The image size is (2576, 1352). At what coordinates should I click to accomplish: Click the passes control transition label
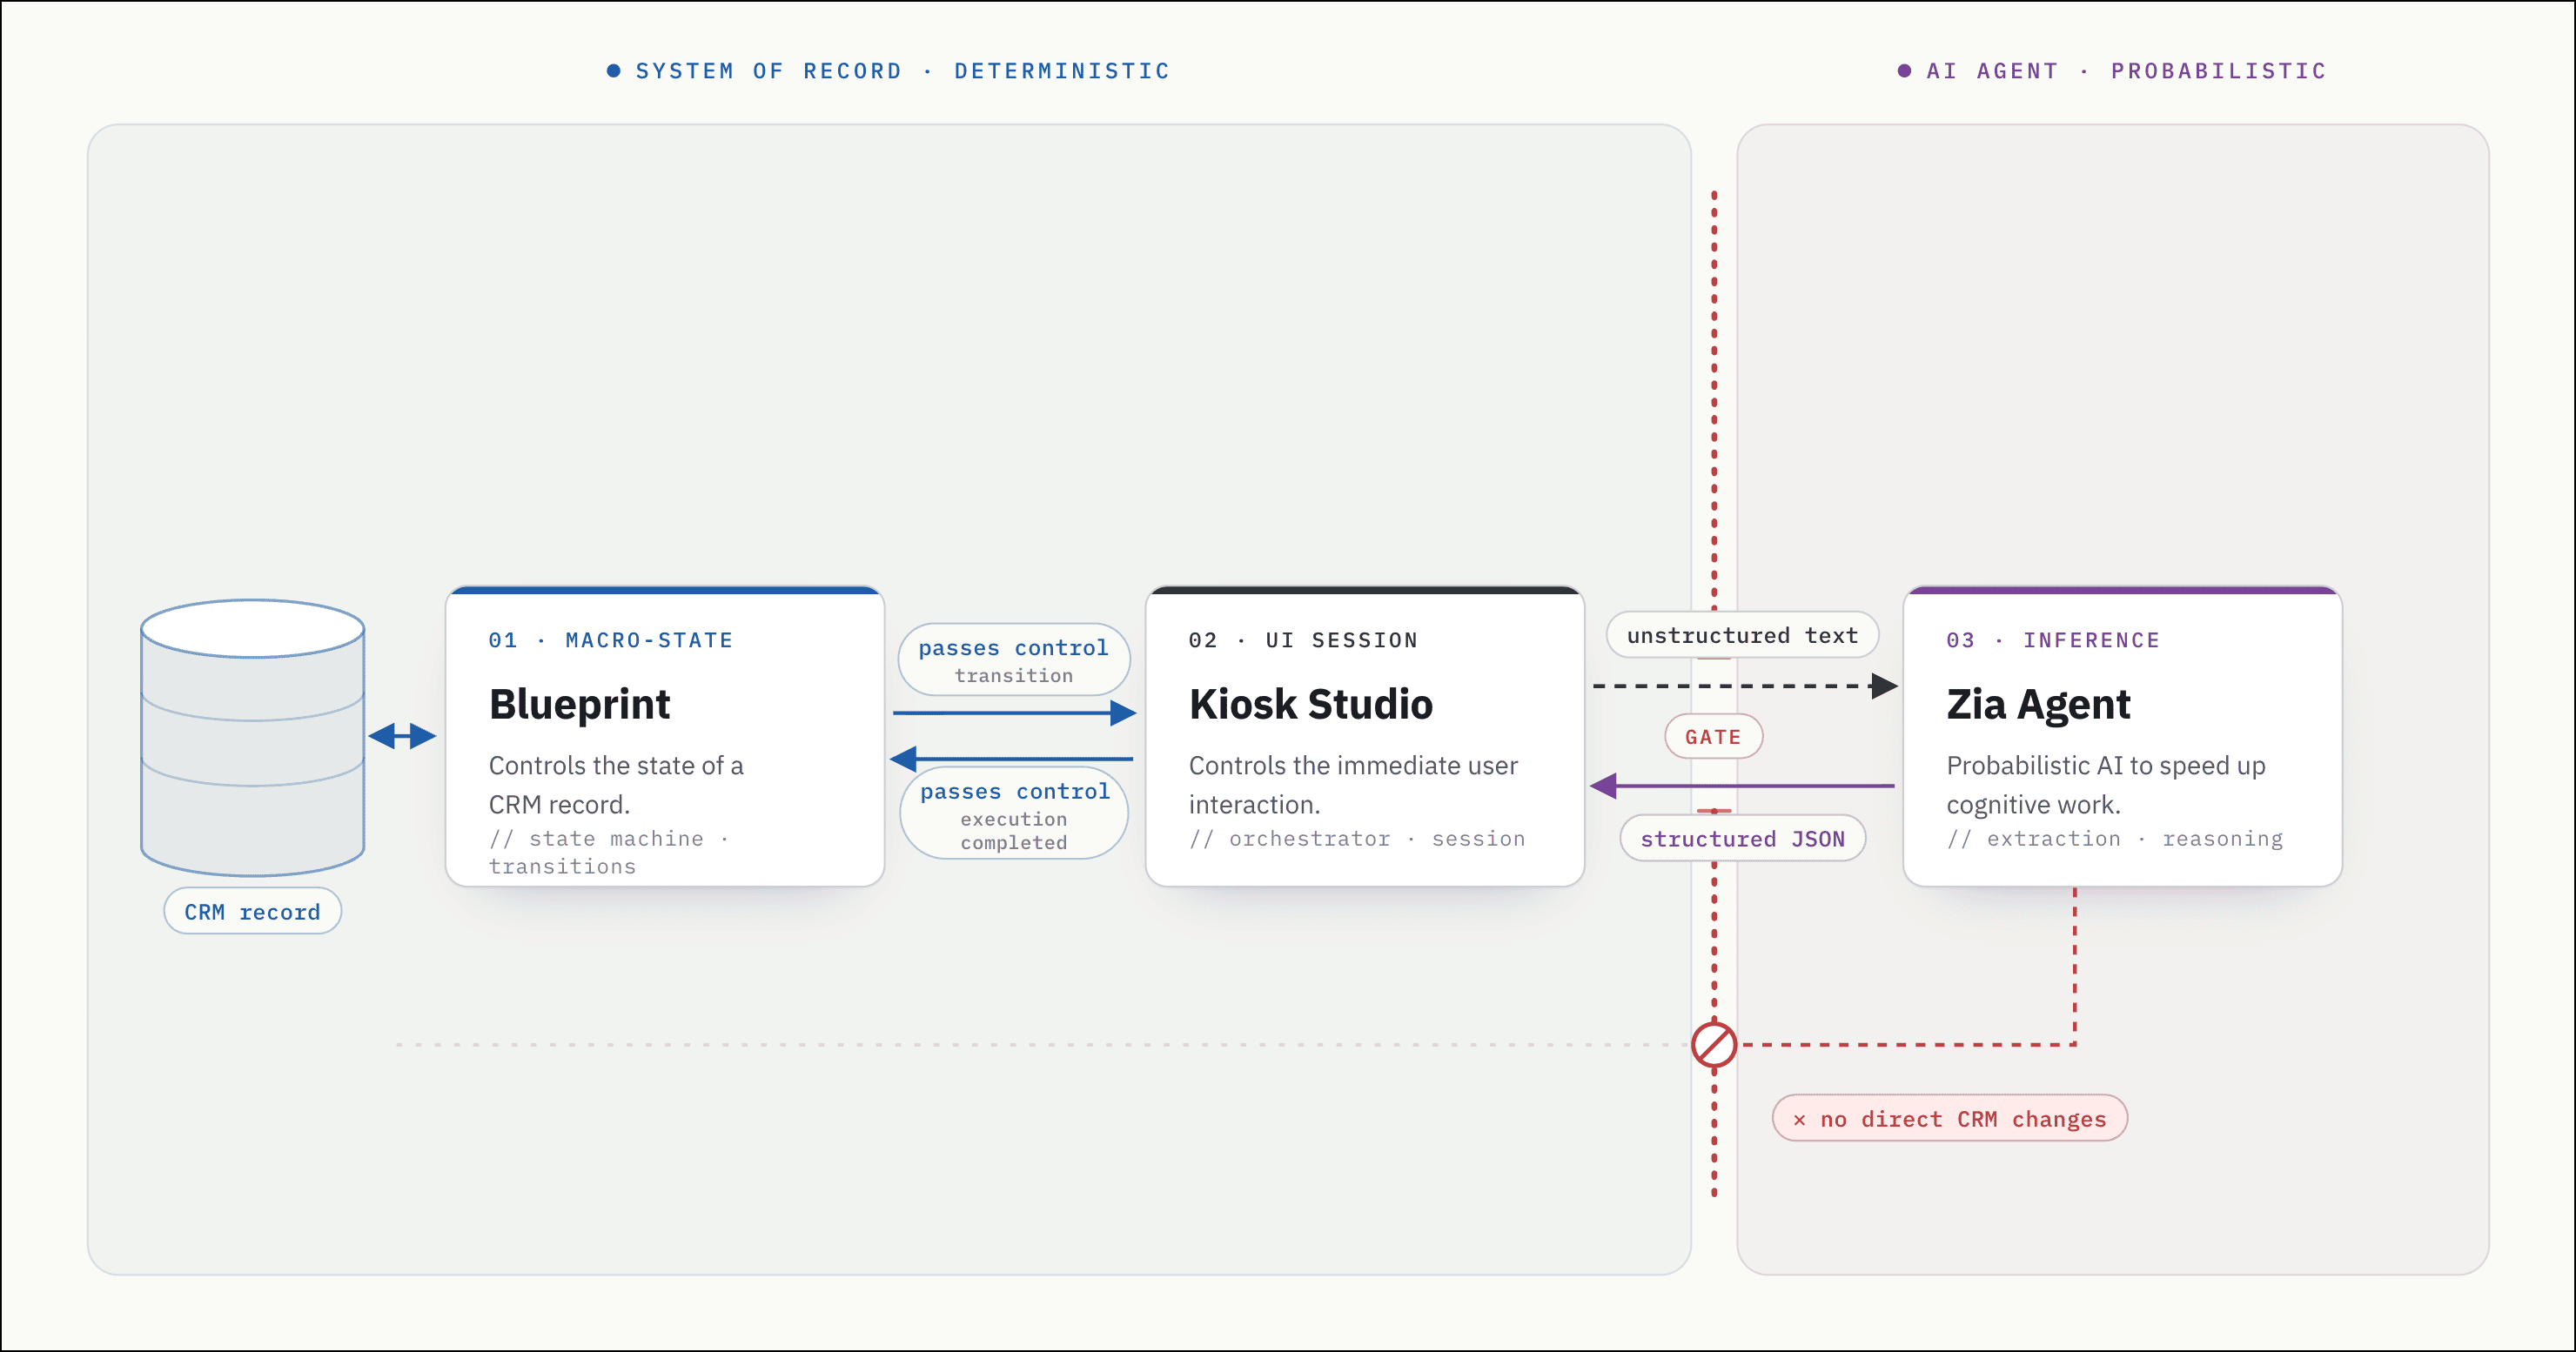[x=1014, y=660]
